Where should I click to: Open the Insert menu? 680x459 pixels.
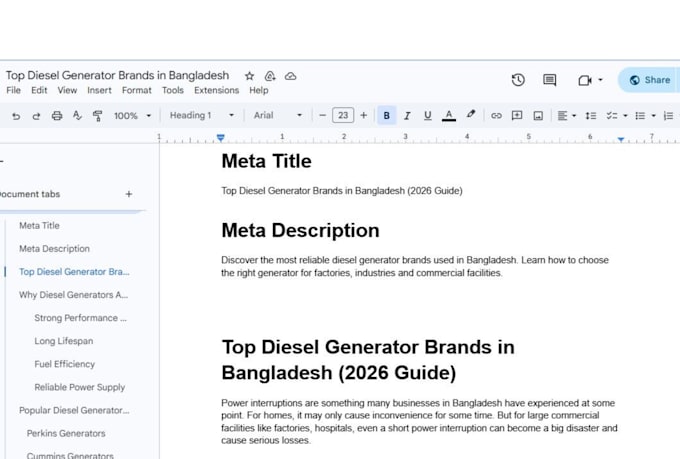click(99, 90)
